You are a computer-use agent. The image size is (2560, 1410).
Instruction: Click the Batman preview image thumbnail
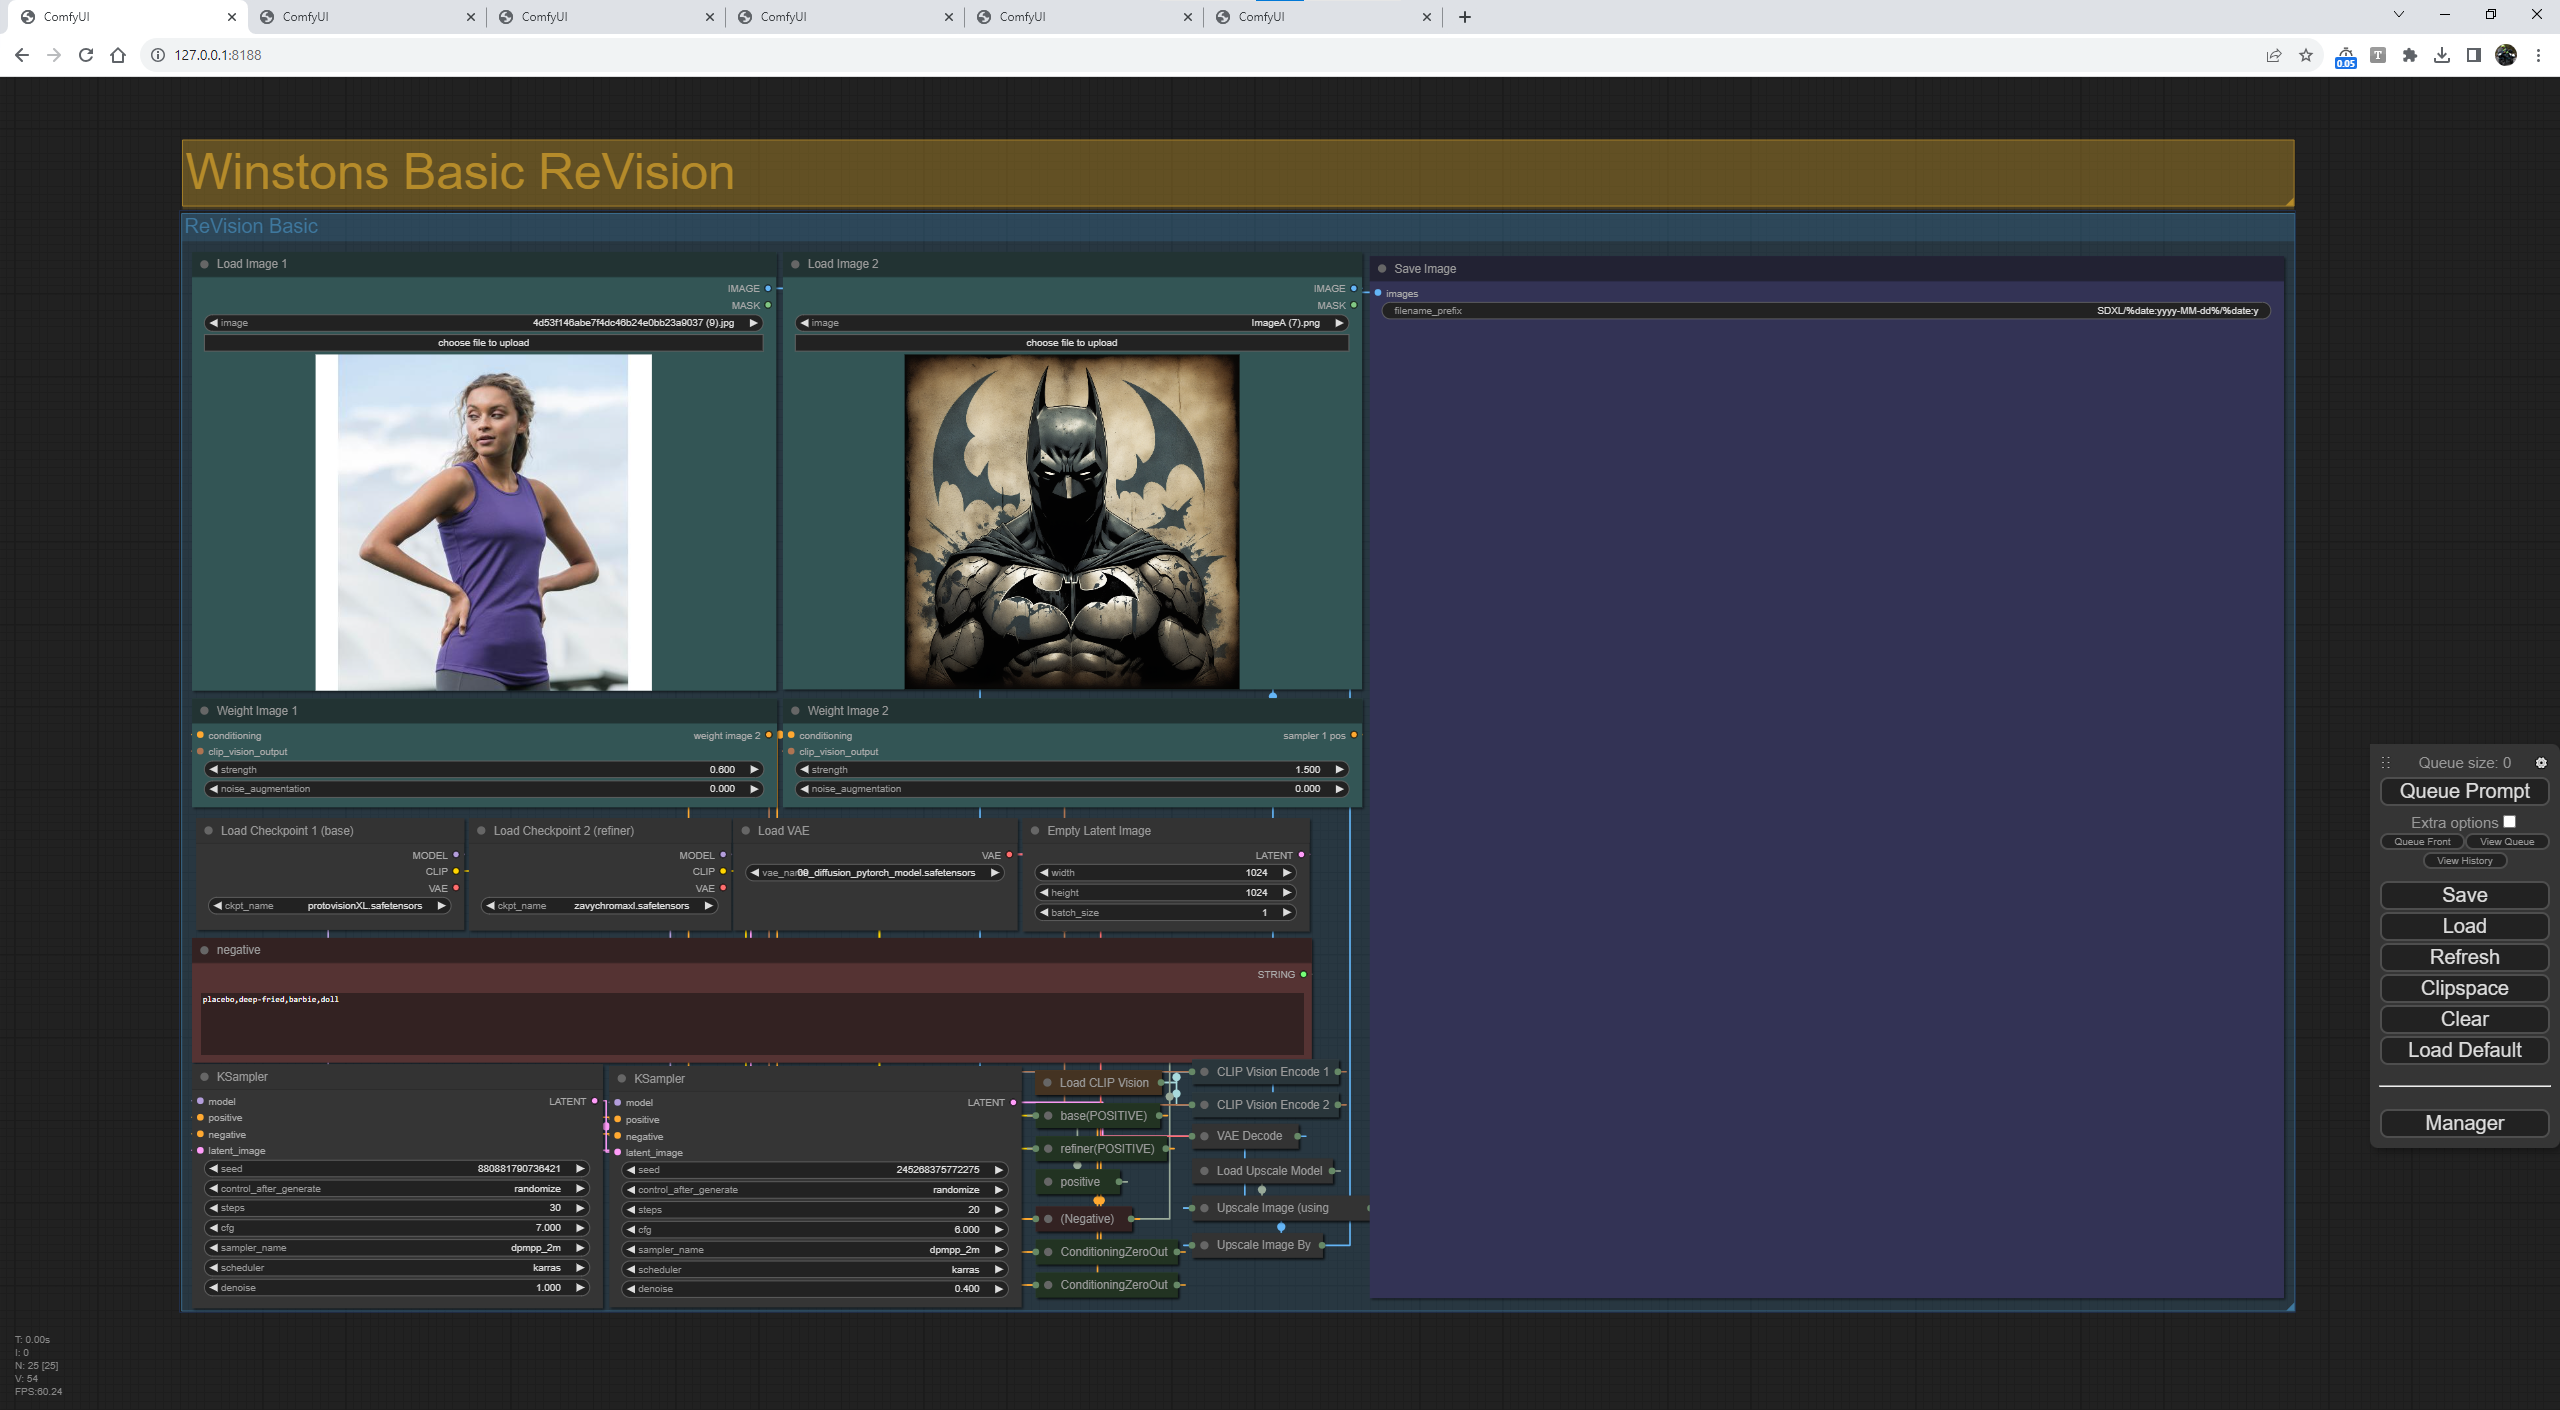pos(1071,522)
